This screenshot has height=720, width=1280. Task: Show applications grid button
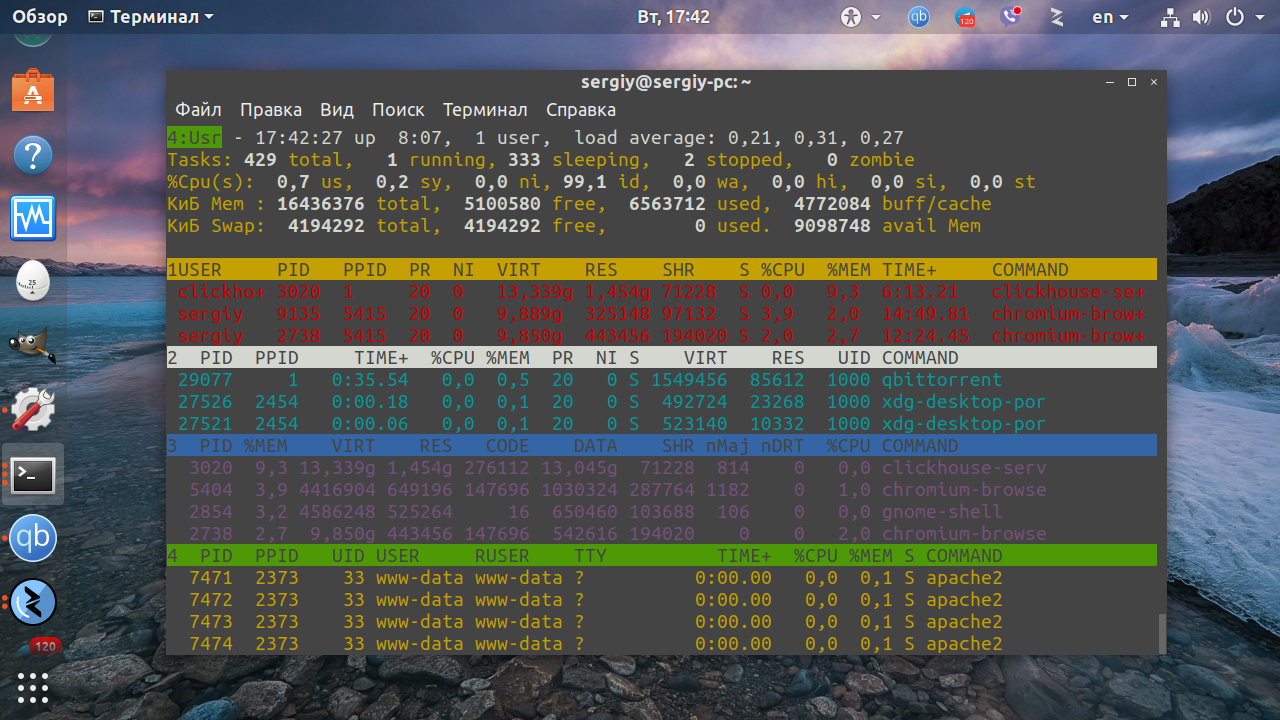[33, 688]
